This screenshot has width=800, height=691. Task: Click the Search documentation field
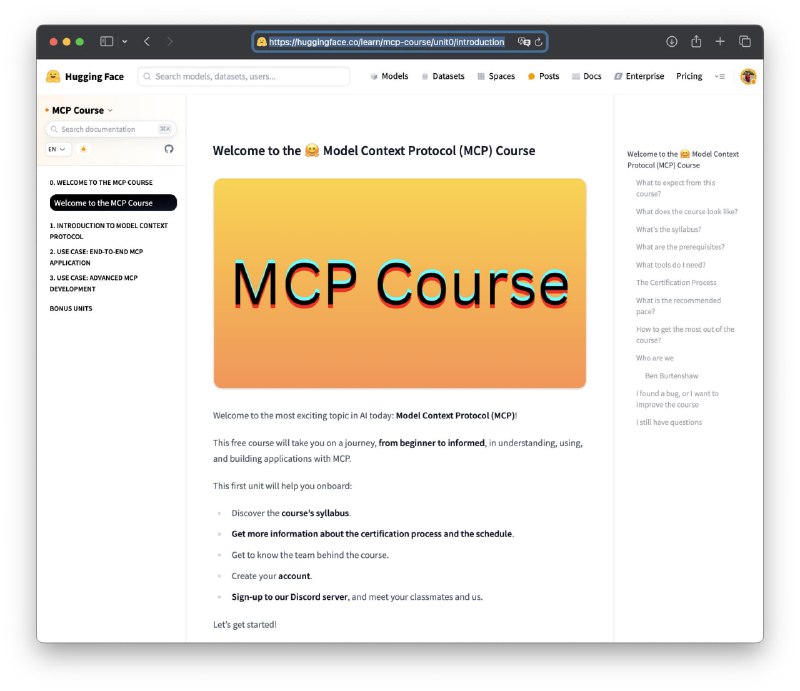(x=111, y=129)
